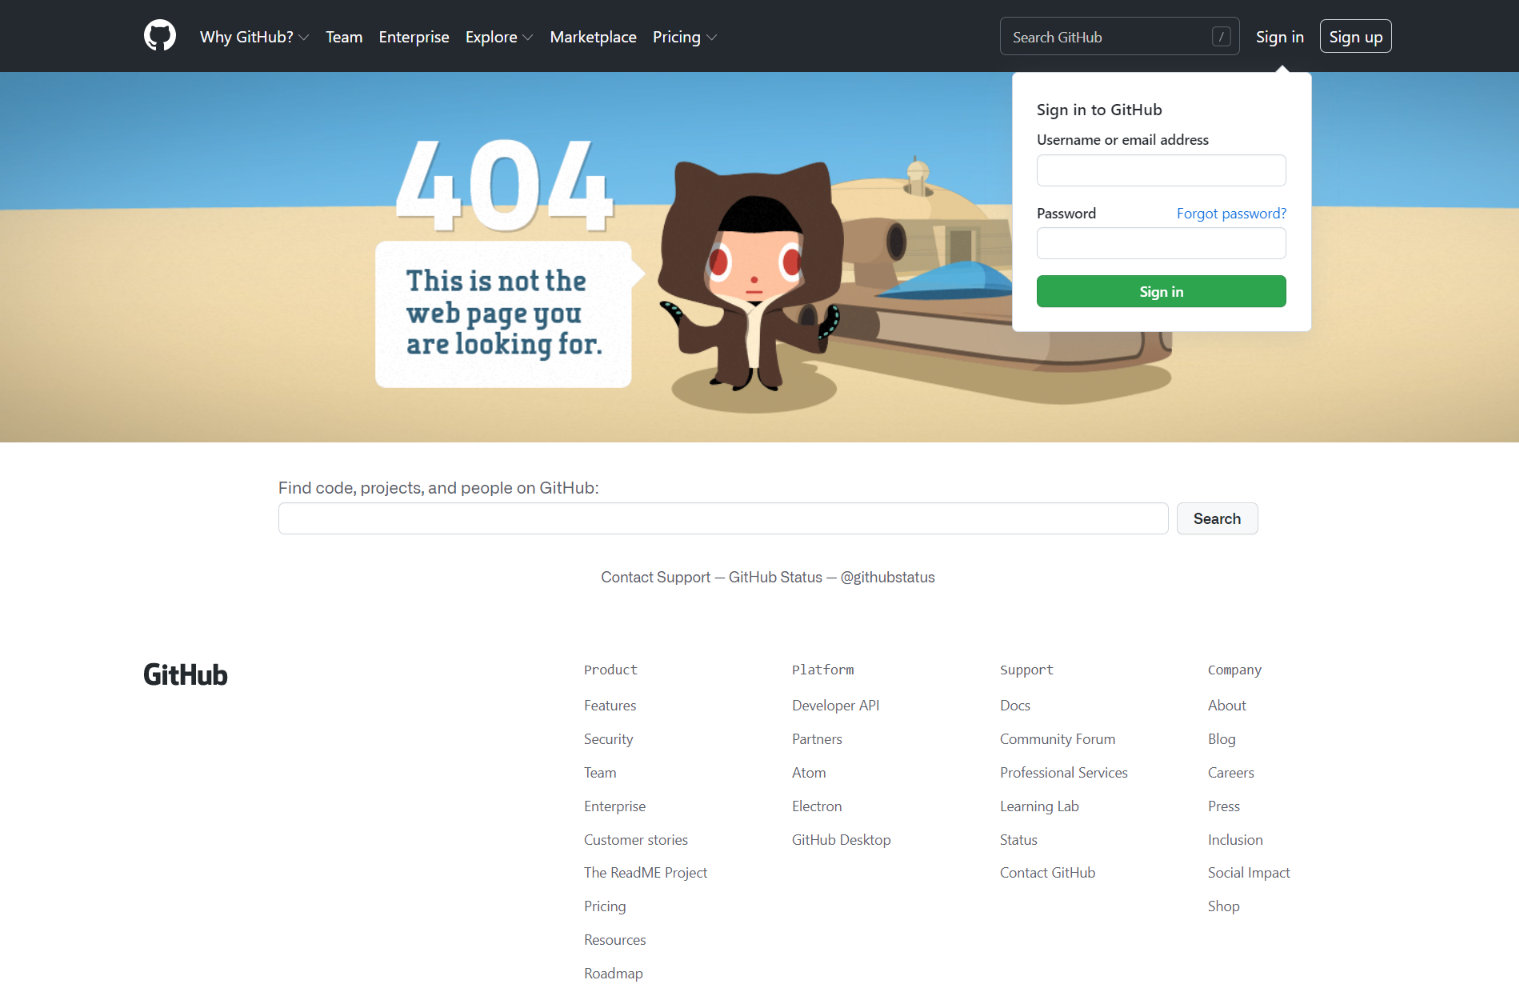Open Press footer link
Viewport: 1519px width, 1008px height.
coord(1223,806)
